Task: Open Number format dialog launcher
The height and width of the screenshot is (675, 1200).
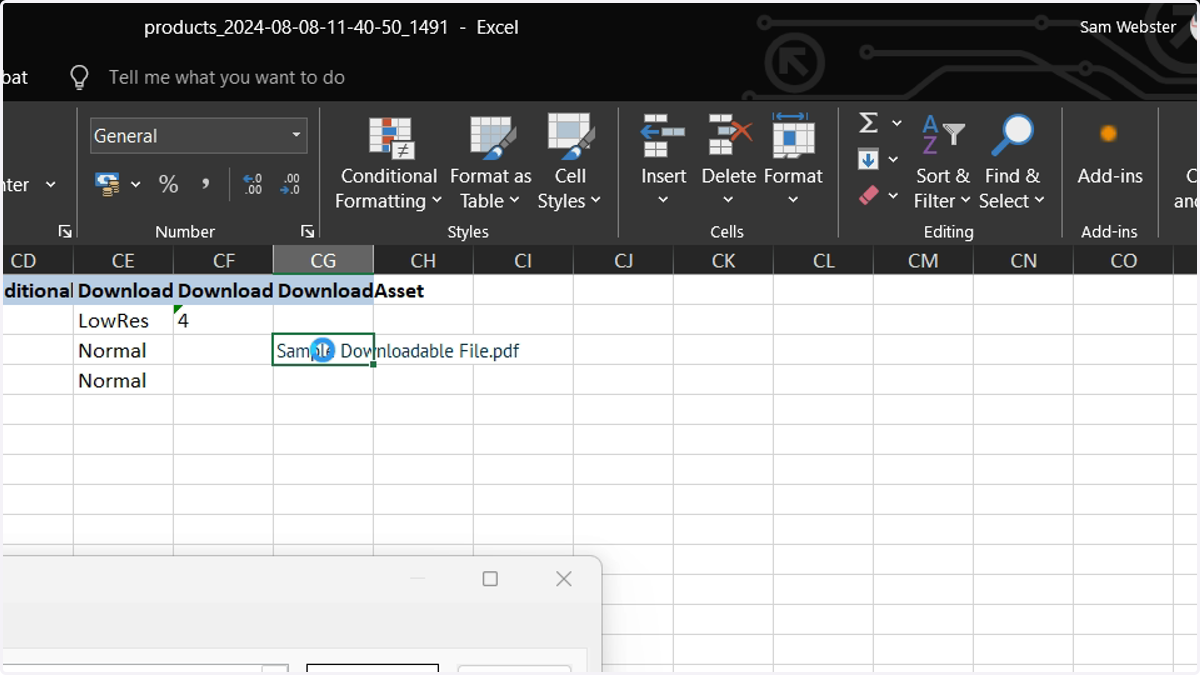Action: (x=307, y=231)
